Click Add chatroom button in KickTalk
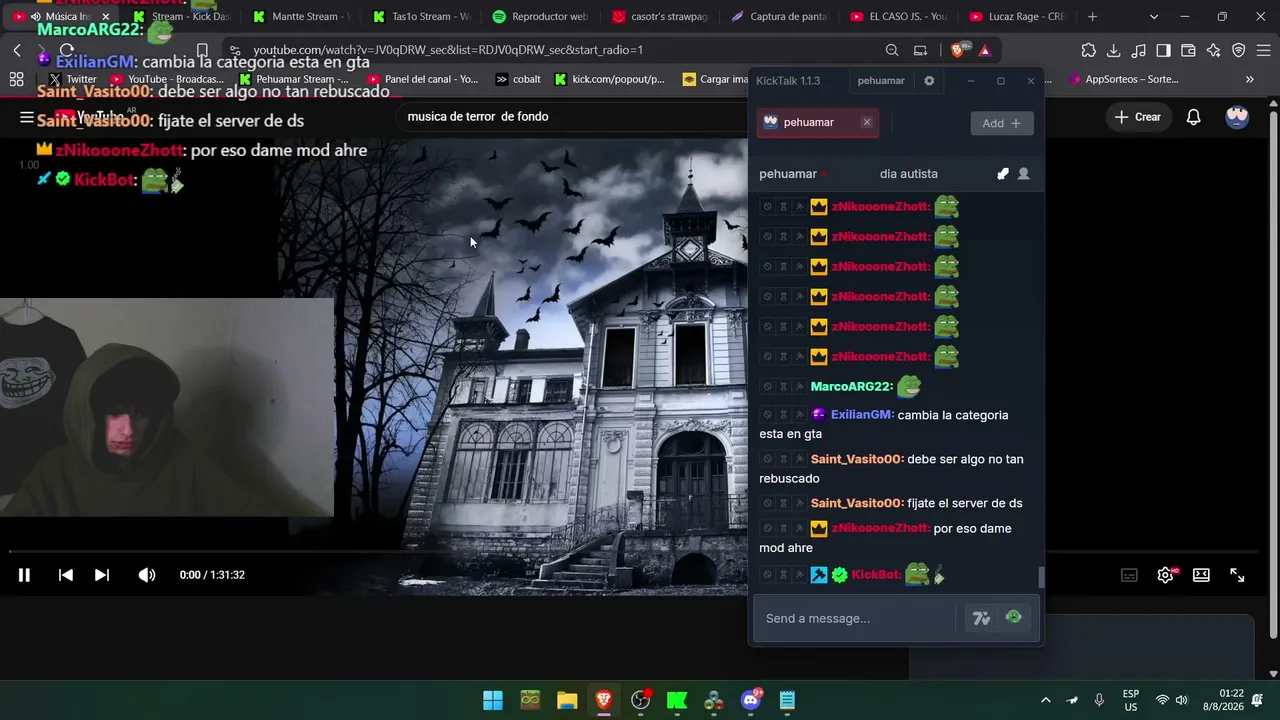The image size is (1280, 720). click(x=1001, y=123)
